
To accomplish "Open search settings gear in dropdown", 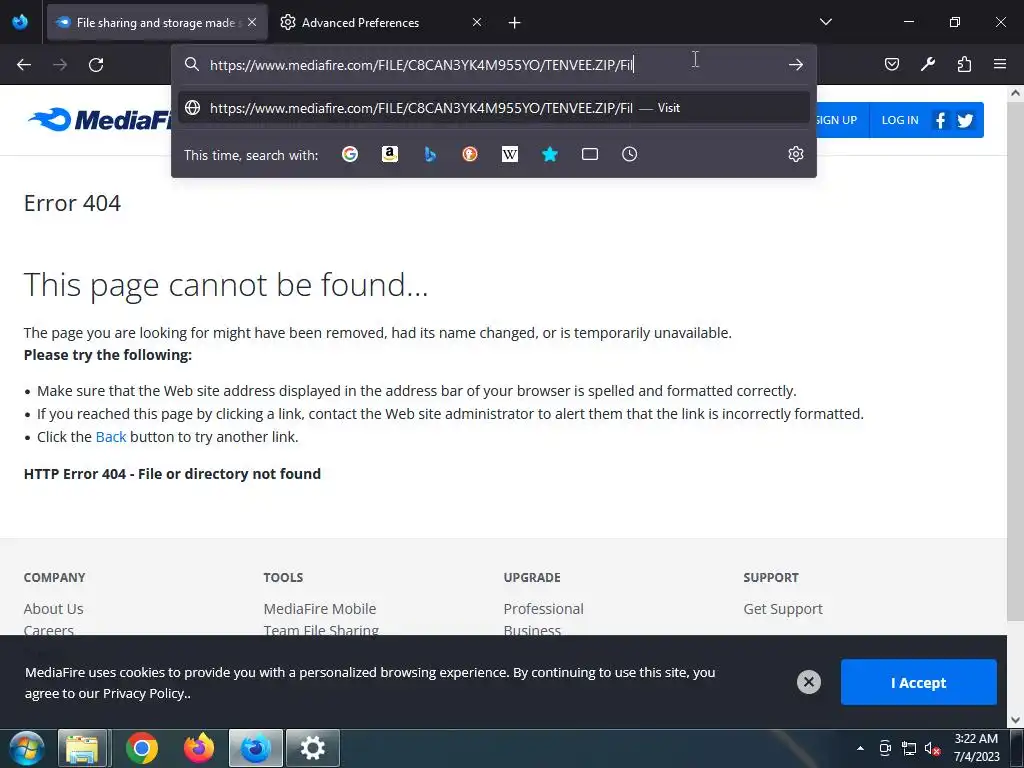I will [795, 154].
